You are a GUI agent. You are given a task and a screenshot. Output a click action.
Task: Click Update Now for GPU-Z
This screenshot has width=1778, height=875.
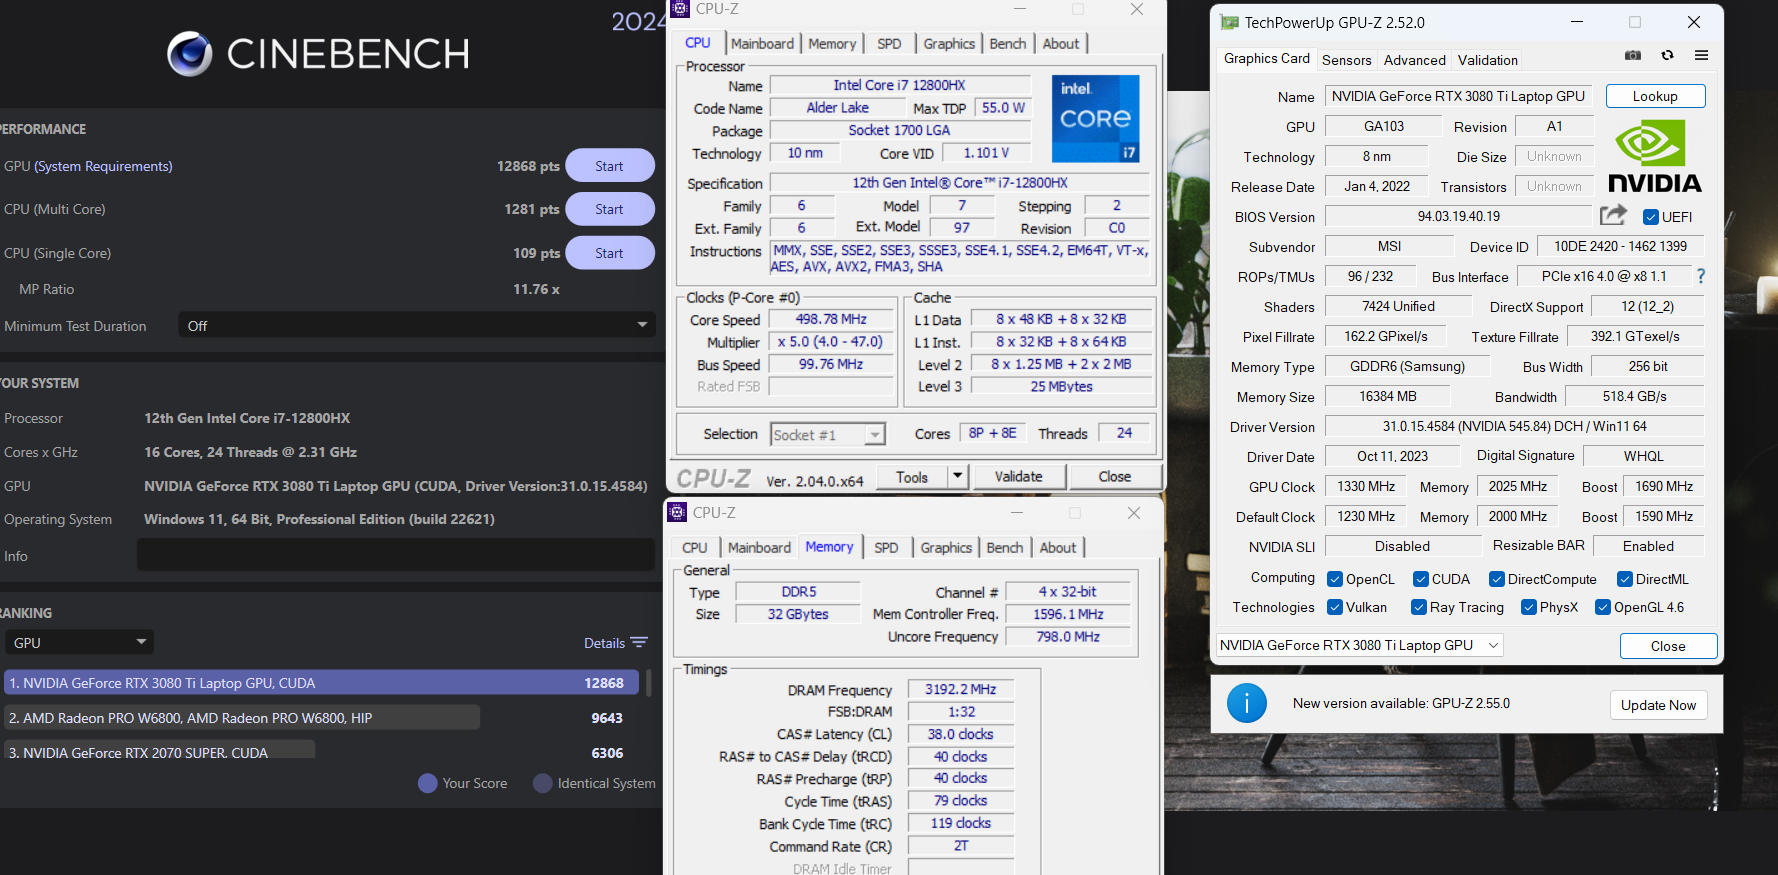[1658, 705]
